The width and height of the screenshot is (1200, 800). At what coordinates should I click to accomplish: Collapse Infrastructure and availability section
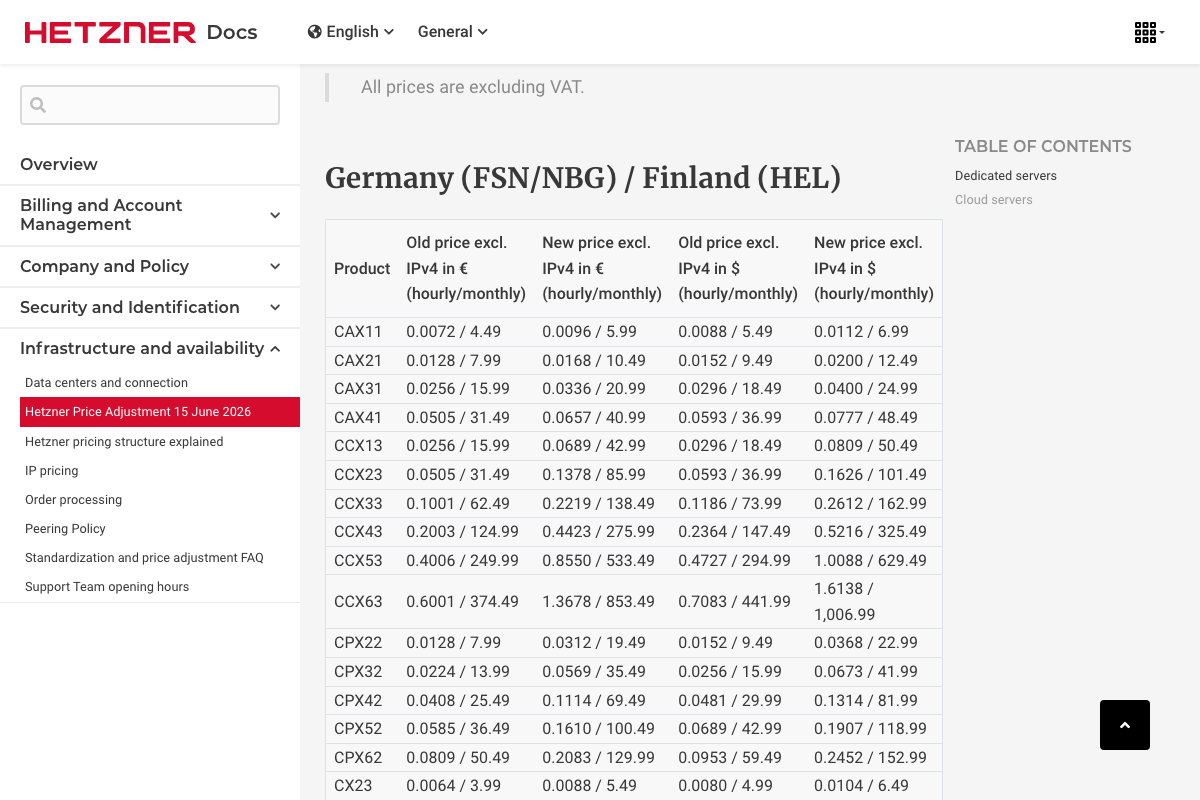click(x=150, y=348)
